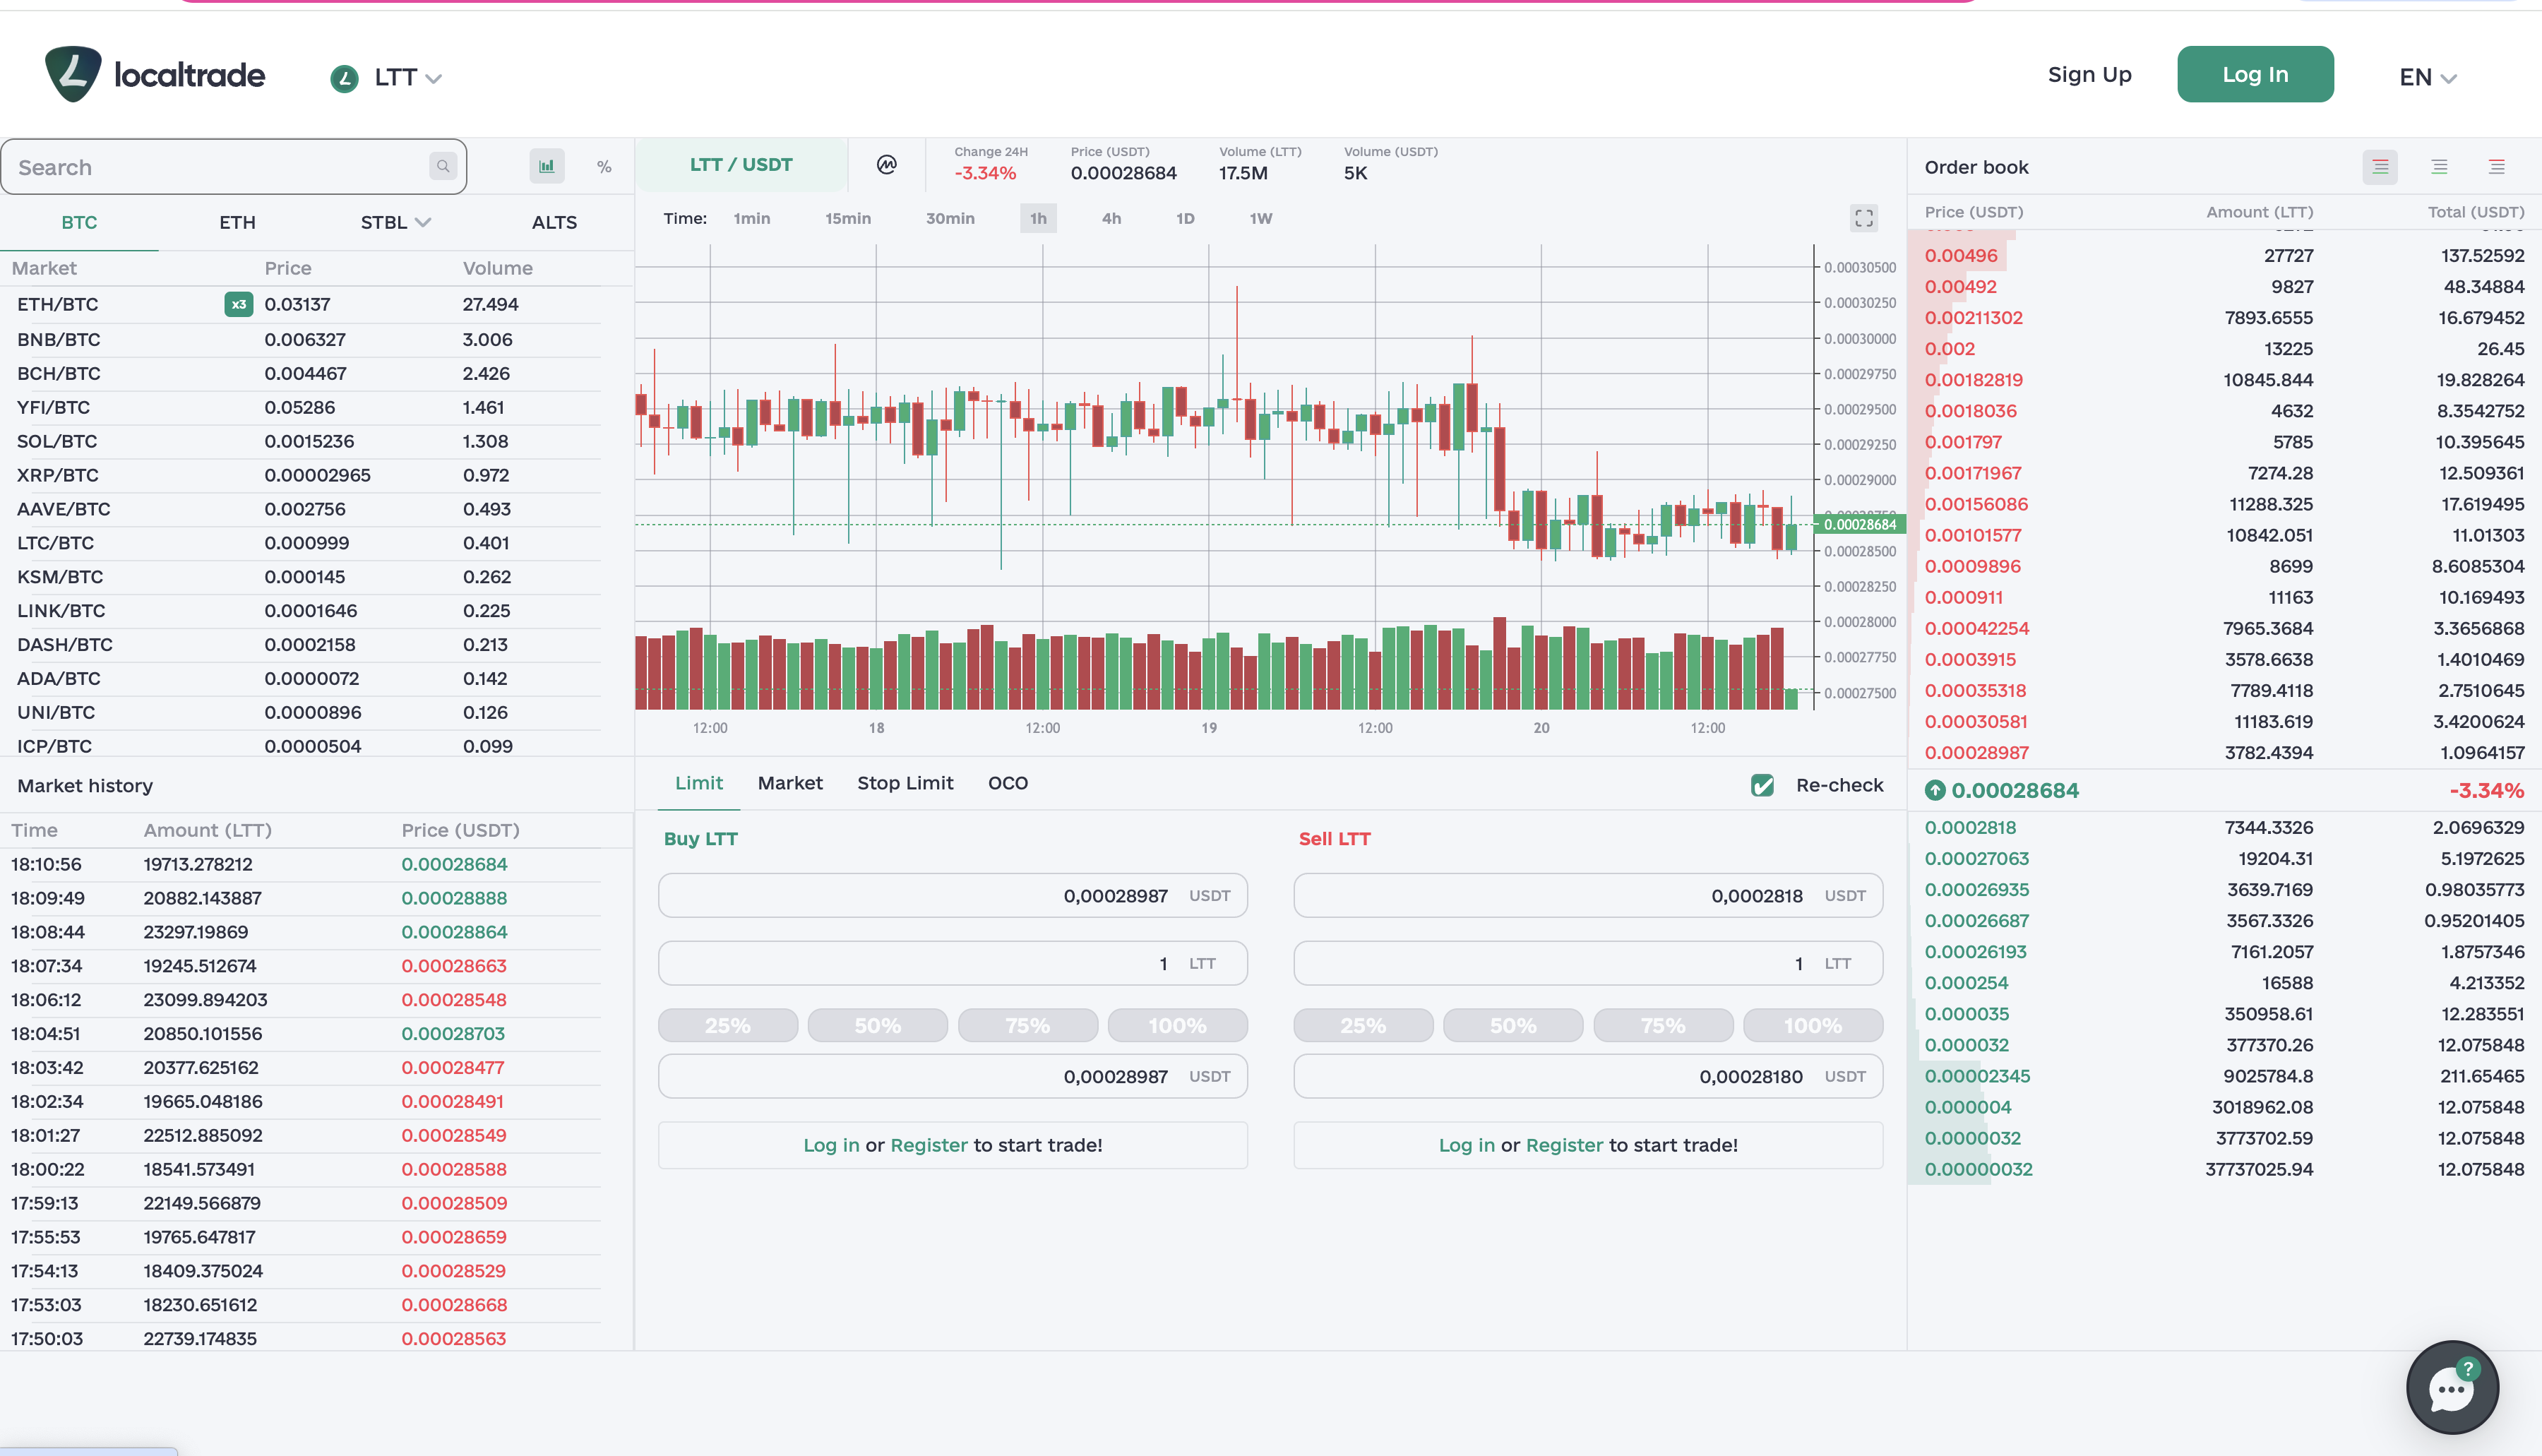Click the green Log In button
This screenshot has width=2542, height=1456.
[x=2254, y=74]
